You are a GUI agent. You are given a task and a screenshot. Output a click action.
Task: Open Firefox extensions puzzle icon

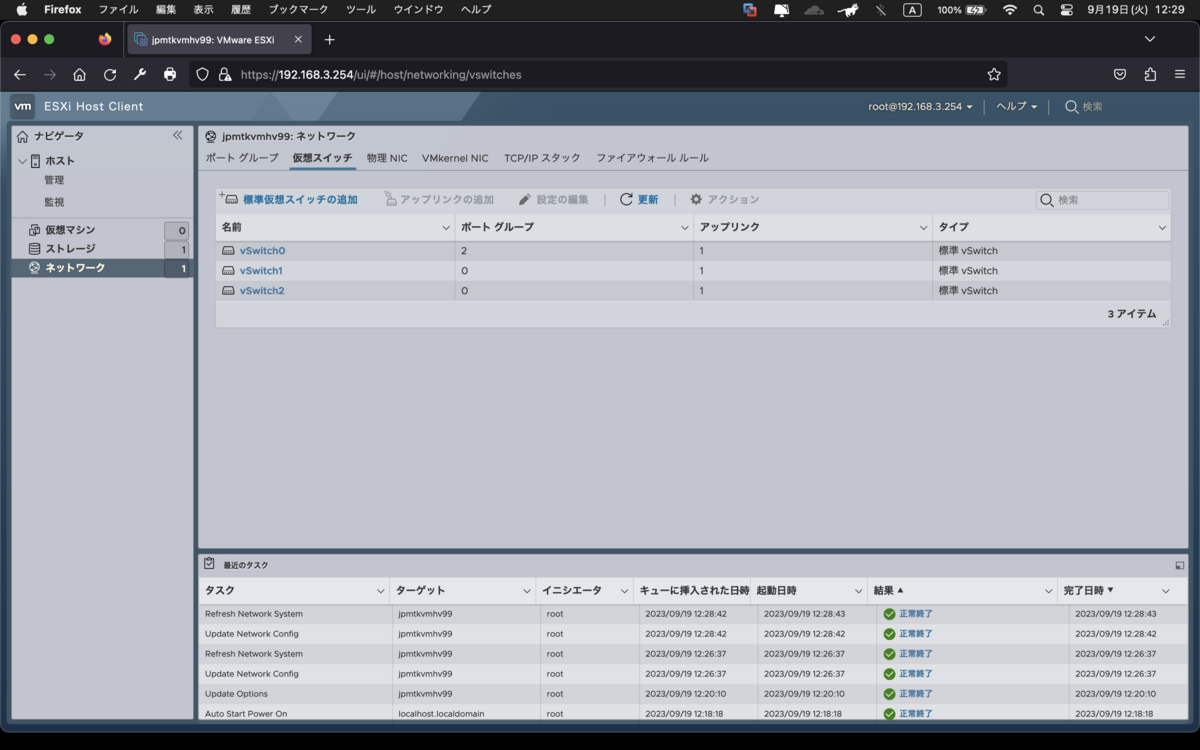click(1150, 75)
